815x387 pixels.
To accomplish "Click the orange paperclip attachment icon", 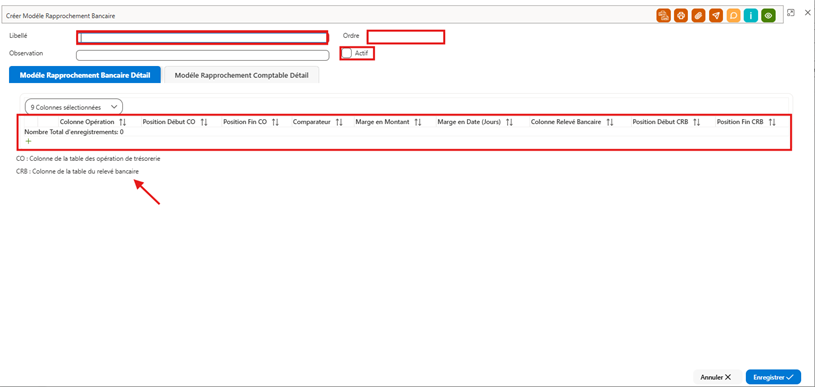I will (x=699, y=16).
